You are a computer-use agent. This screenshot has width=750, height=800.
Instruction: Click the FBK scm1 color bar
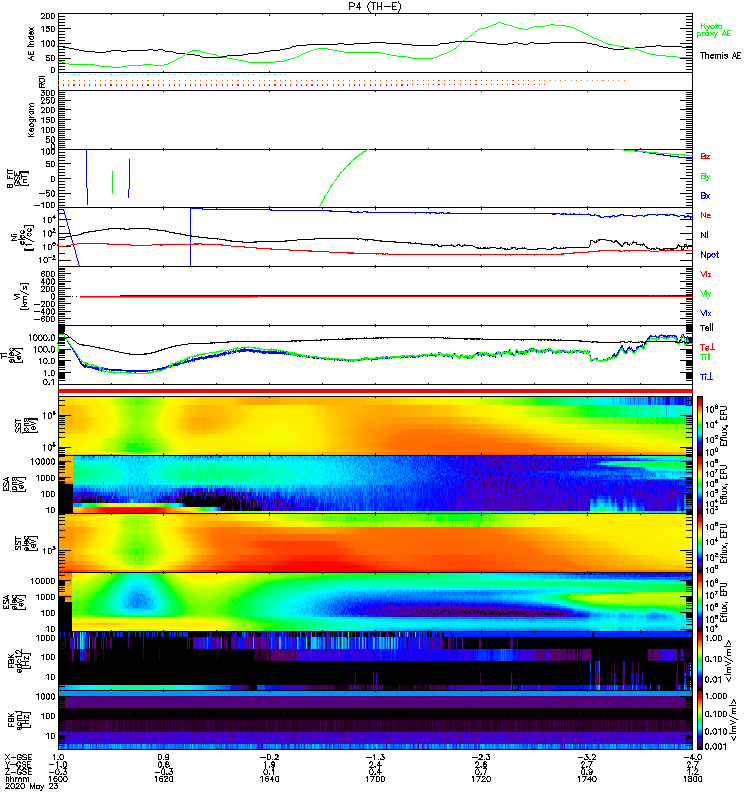coord(700,720)
